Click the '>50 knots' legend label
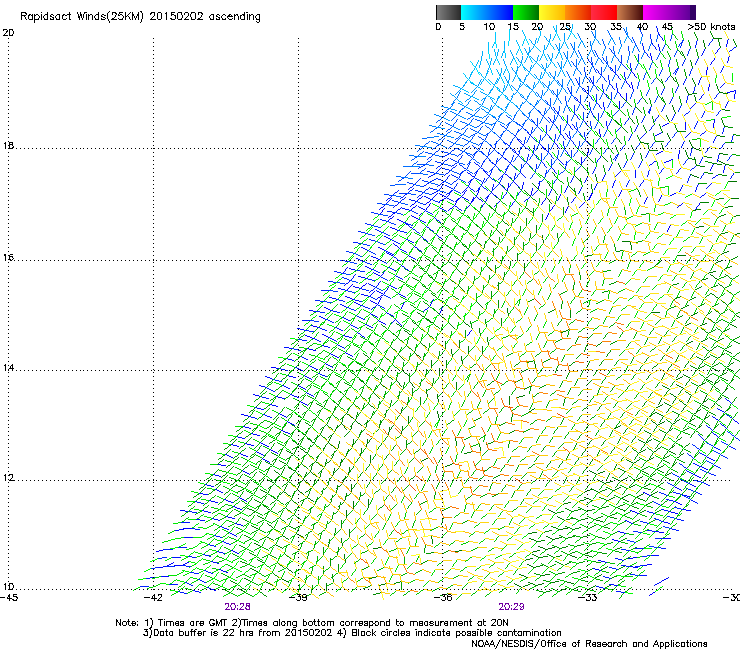 coord(711,27)
